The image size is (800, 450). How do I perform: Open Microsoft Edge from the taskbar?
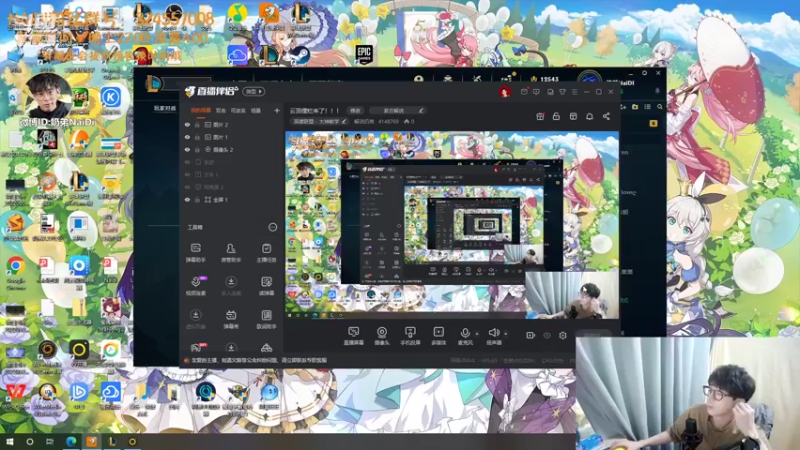coord(71,441)
